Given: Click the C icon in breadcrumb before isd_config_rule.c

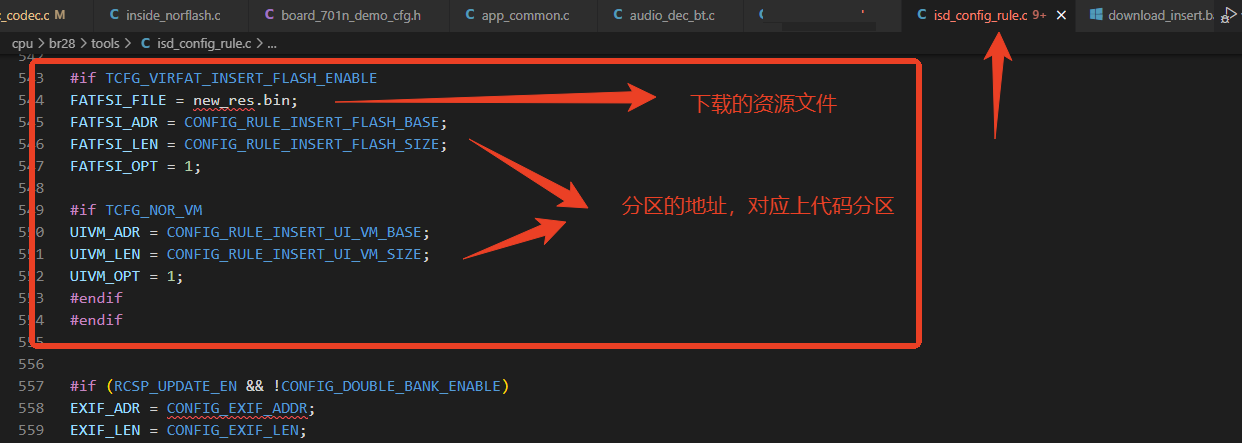Looking at the screenshot, I should click(147, 43).
